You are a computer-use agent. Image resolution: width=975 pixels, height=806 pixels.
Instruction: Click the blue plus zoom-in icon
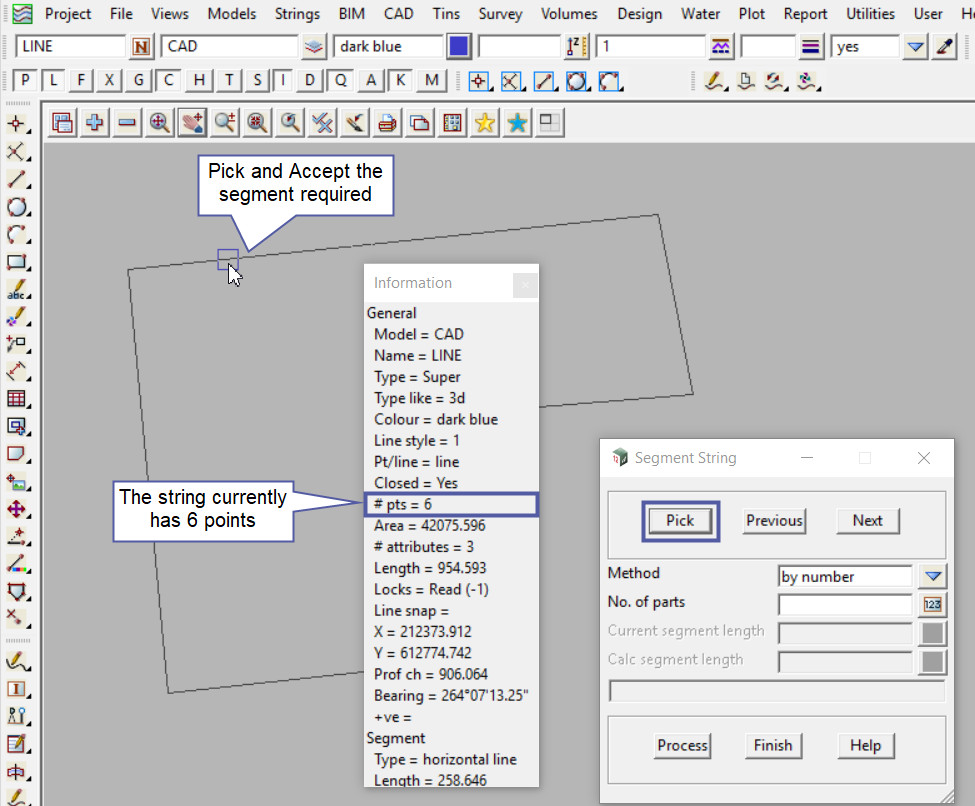coord(95,122)
